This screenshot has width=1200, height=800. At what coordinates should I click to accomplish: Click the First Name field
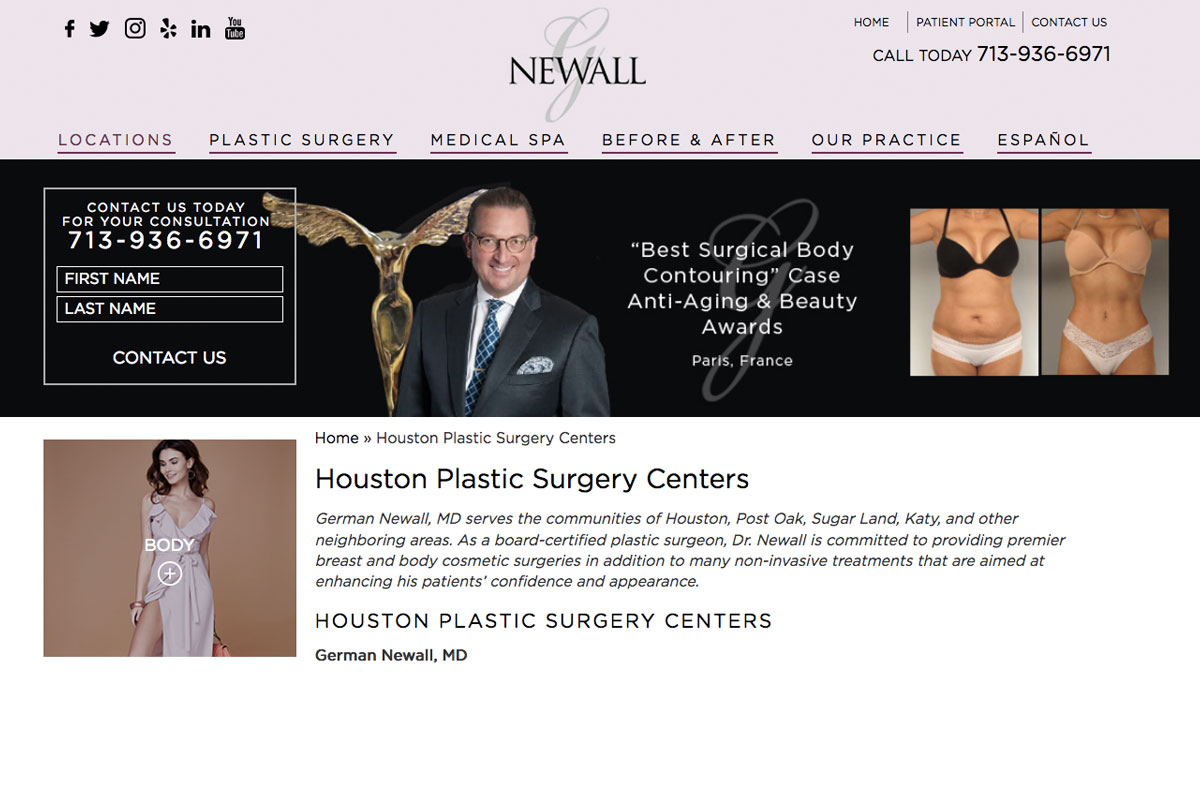[x=170, y=279]
